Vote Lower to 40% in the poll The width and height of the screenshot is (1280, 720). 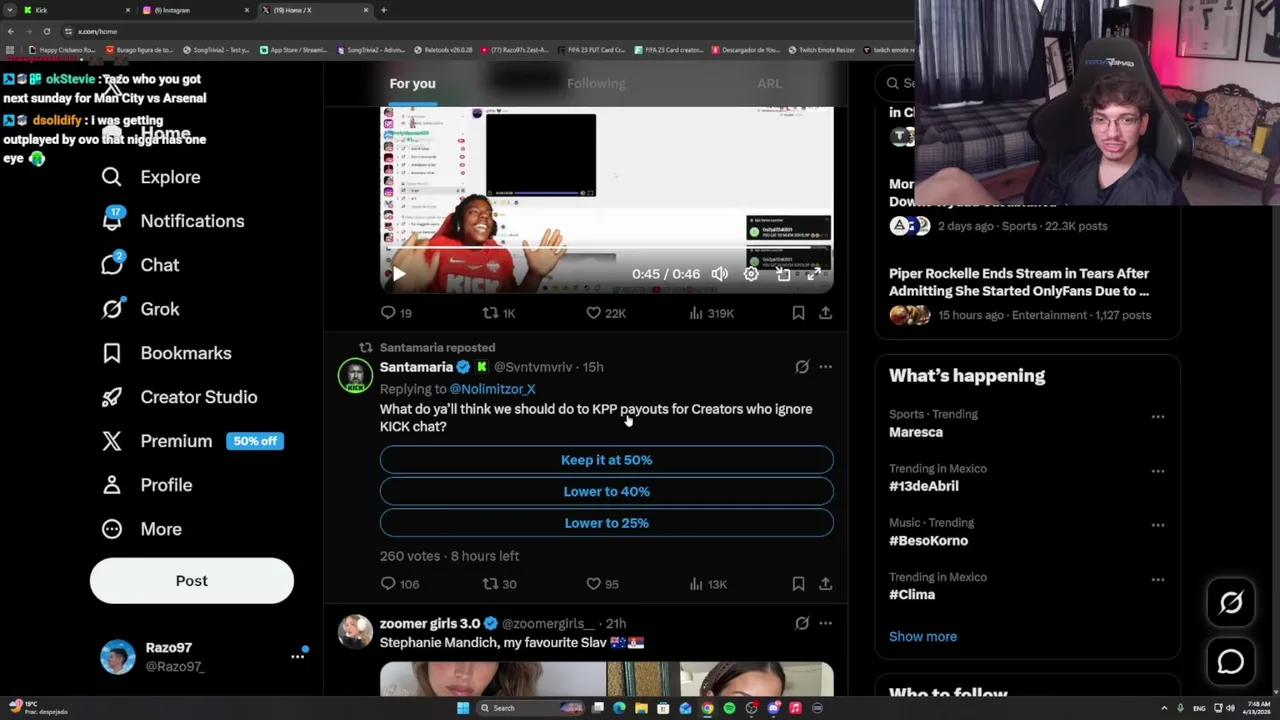pyautogui.click(x=606, y=491)
